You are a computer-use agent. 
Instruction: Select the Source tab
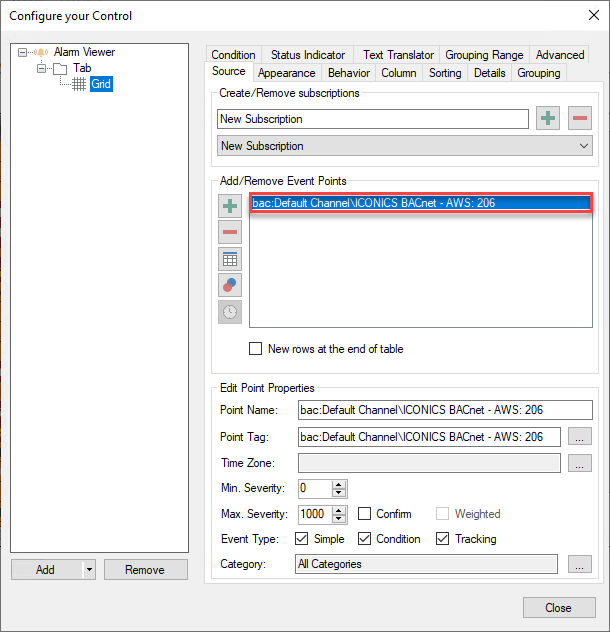(229, 71)
